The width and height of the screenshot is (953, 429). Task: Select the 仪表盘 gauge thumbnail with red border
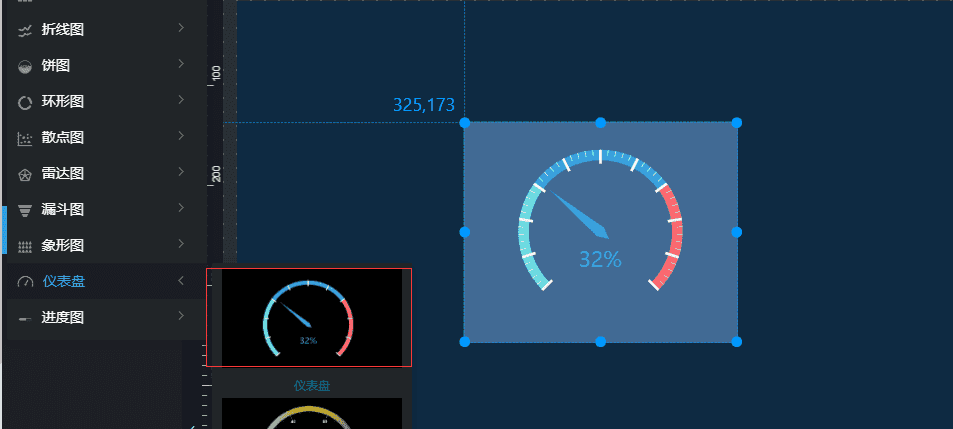(x=309, y=317)
